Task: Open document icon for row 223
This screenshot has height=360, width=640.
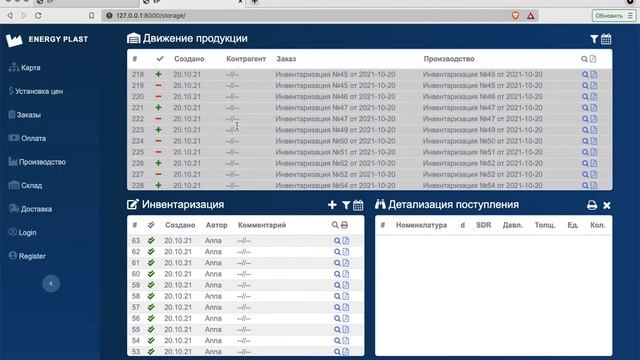Action: (x=594, y=130)
